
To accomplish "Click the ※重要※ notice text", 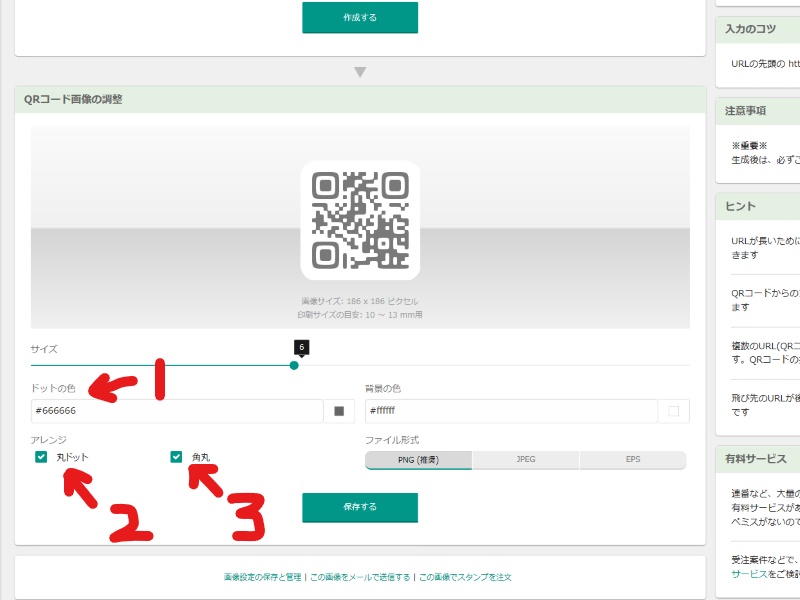I will (x=749, y=146).
